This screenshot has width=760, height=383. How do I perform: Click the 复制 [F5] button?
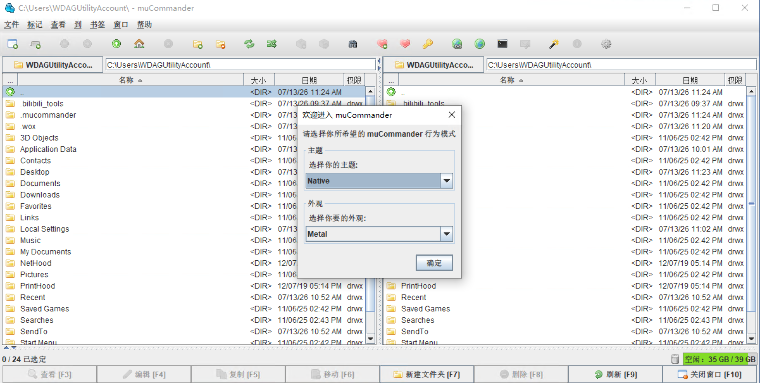[x=238, y=374]
